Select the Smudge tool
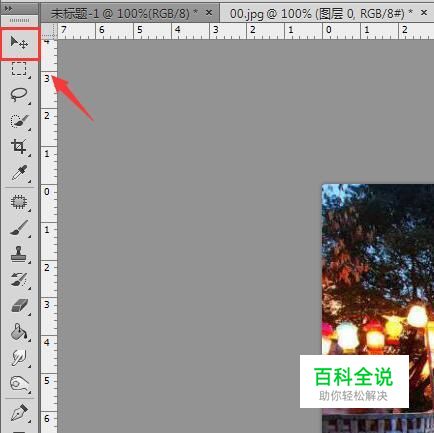Image resolution: width=434 pixels, height=433 pixels. point(19,358)
